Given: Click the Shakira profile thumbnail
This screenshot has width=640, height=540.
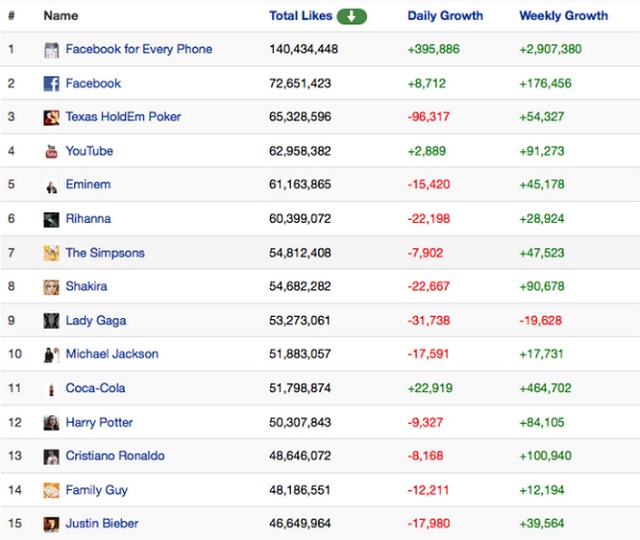Looking at the screenshot, I should 52,287.
